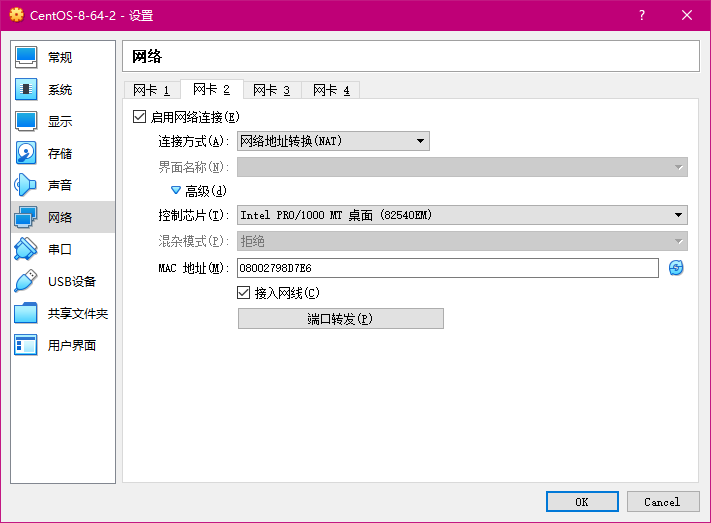The width and height of the screenshot is (711, 523).
Task: Select the 网络 (Network) monitors icon
Action: 26,217
